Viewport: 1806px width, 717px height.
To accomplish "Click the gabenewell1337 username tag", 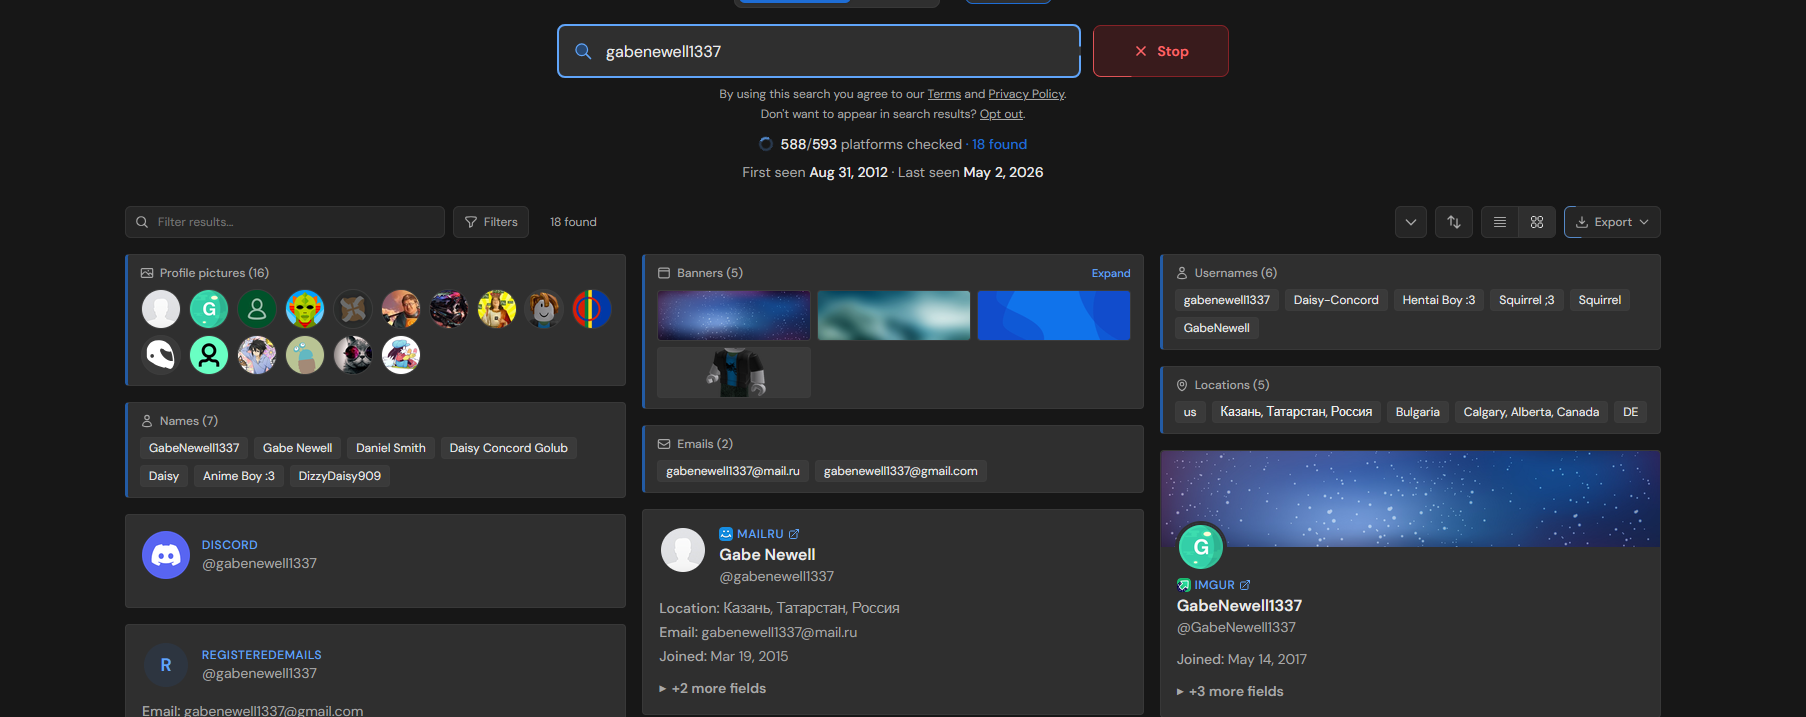I will pos(1227,300).
